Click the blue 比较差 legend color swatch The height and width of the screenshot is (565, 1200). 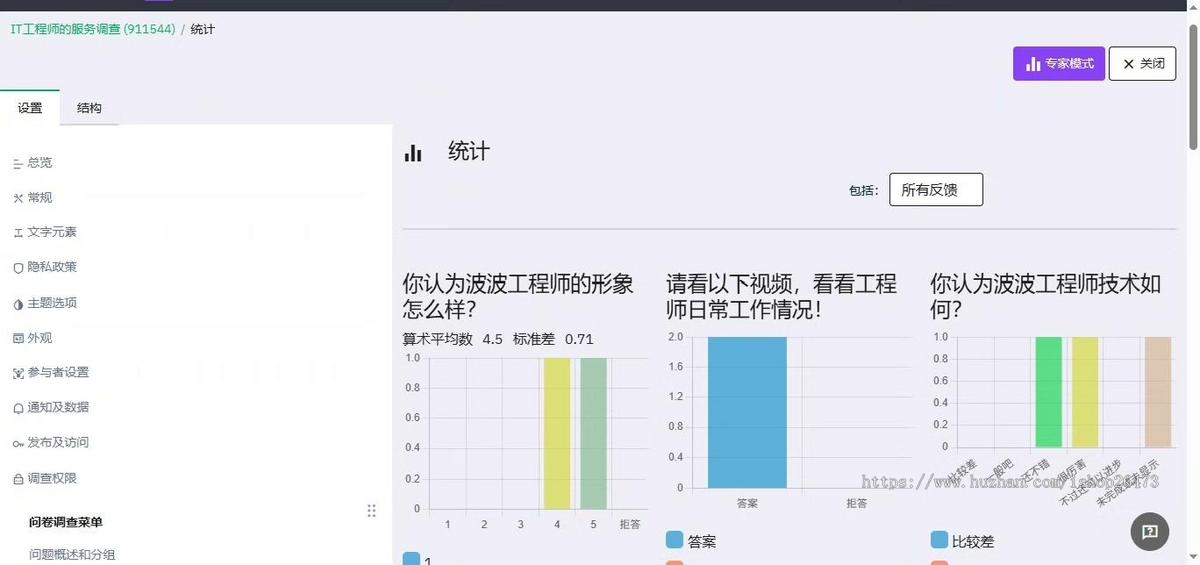pos(939,540)
